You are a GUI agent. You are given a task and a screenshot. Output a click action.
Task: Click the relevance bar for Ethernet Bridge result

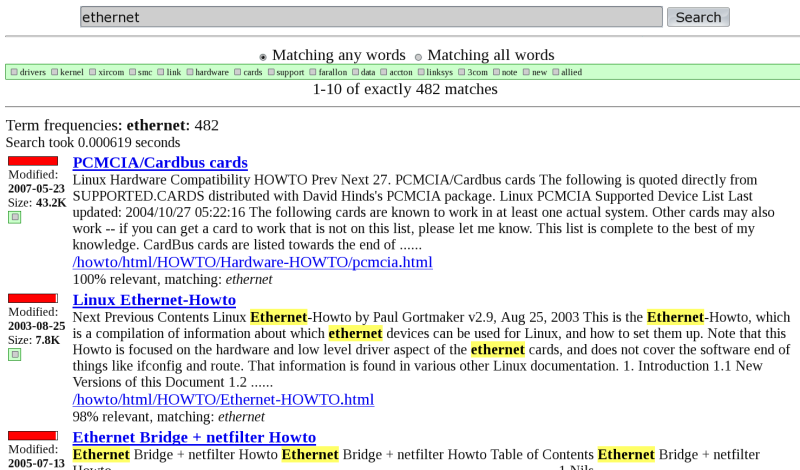tap(33, 435)
